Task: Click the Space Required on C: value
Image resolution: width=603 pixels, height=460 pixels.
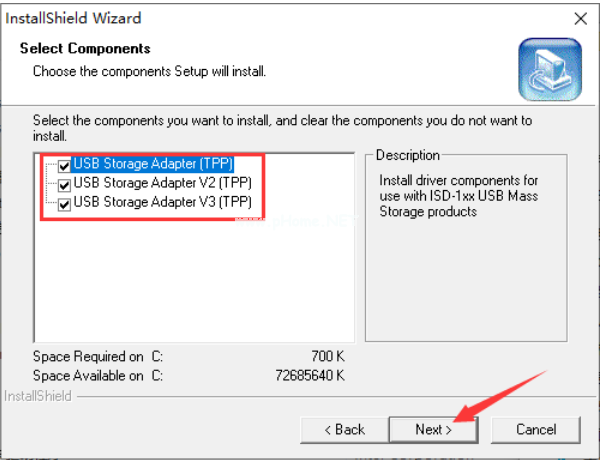Action: coord(327,355)
